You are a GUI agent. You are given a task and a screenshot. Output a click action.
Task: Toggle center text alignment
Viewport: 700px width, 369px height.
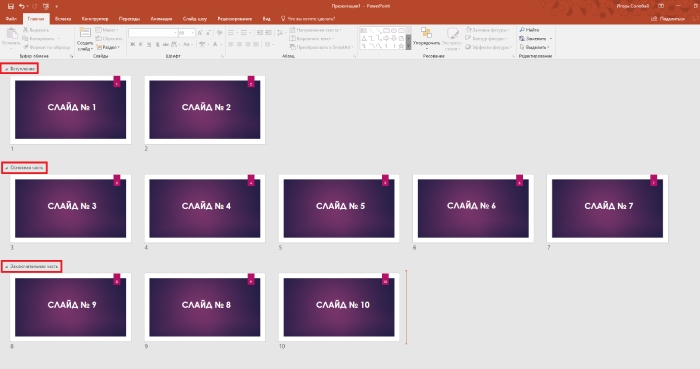pyautogui.click(x=239, y=45)
